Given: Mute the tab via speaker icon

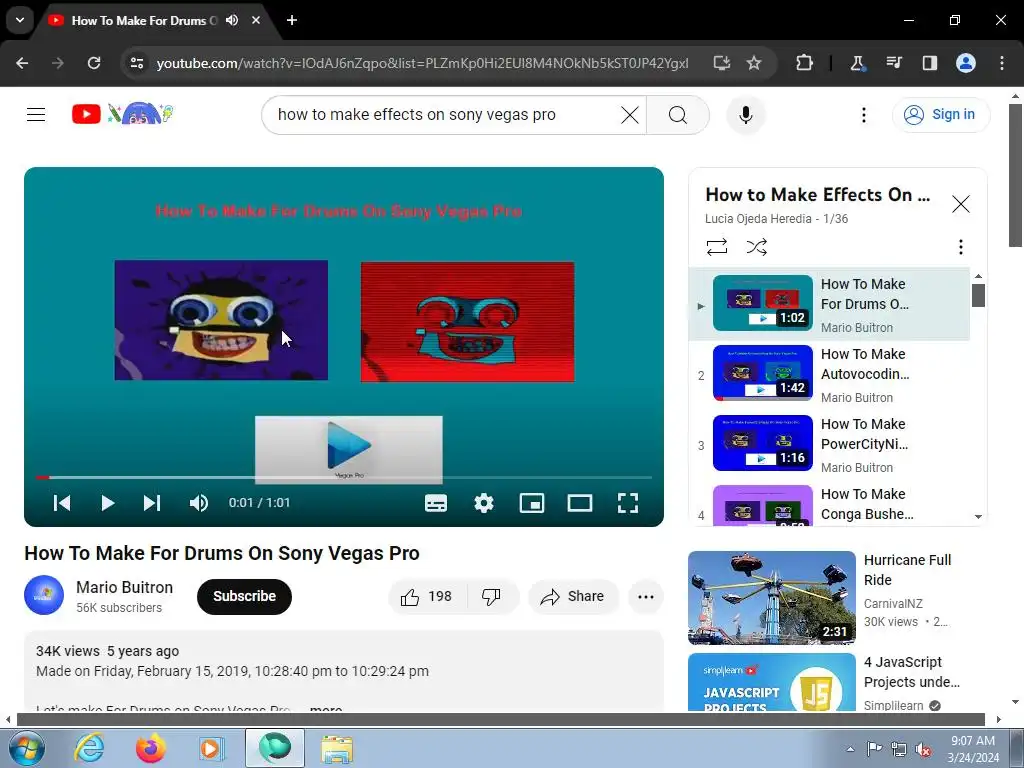Looking at the screenshot, I should (x=232, y=20).
